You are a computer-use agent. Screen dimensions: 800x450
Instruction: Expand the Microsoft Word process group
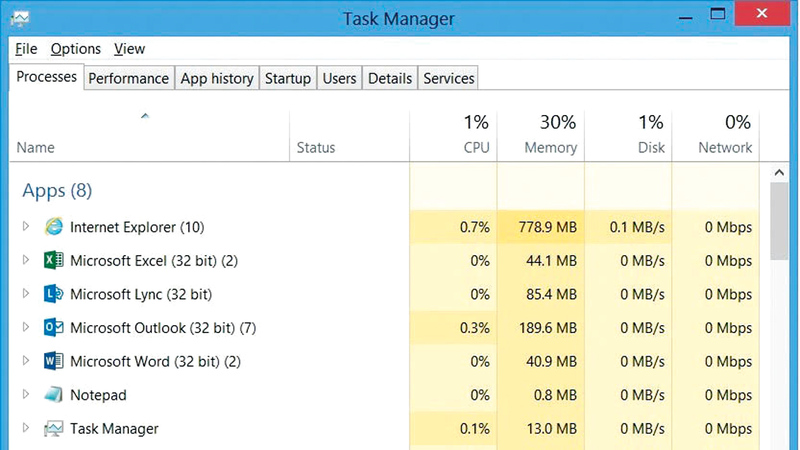coord(26,362)
